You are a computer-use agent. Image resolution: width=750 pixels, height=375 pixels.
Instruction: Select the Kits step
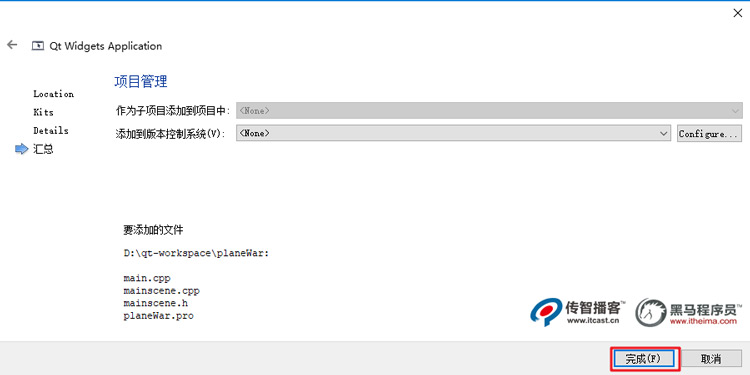point(44,112)
